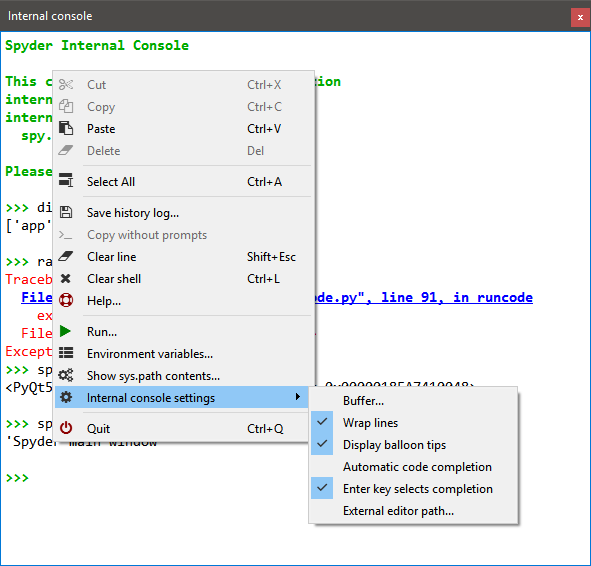Image resolution: width=591 pixels, height=566 pixels.
Task: Open Save history log... dialog
Action: tap(183, 213)
